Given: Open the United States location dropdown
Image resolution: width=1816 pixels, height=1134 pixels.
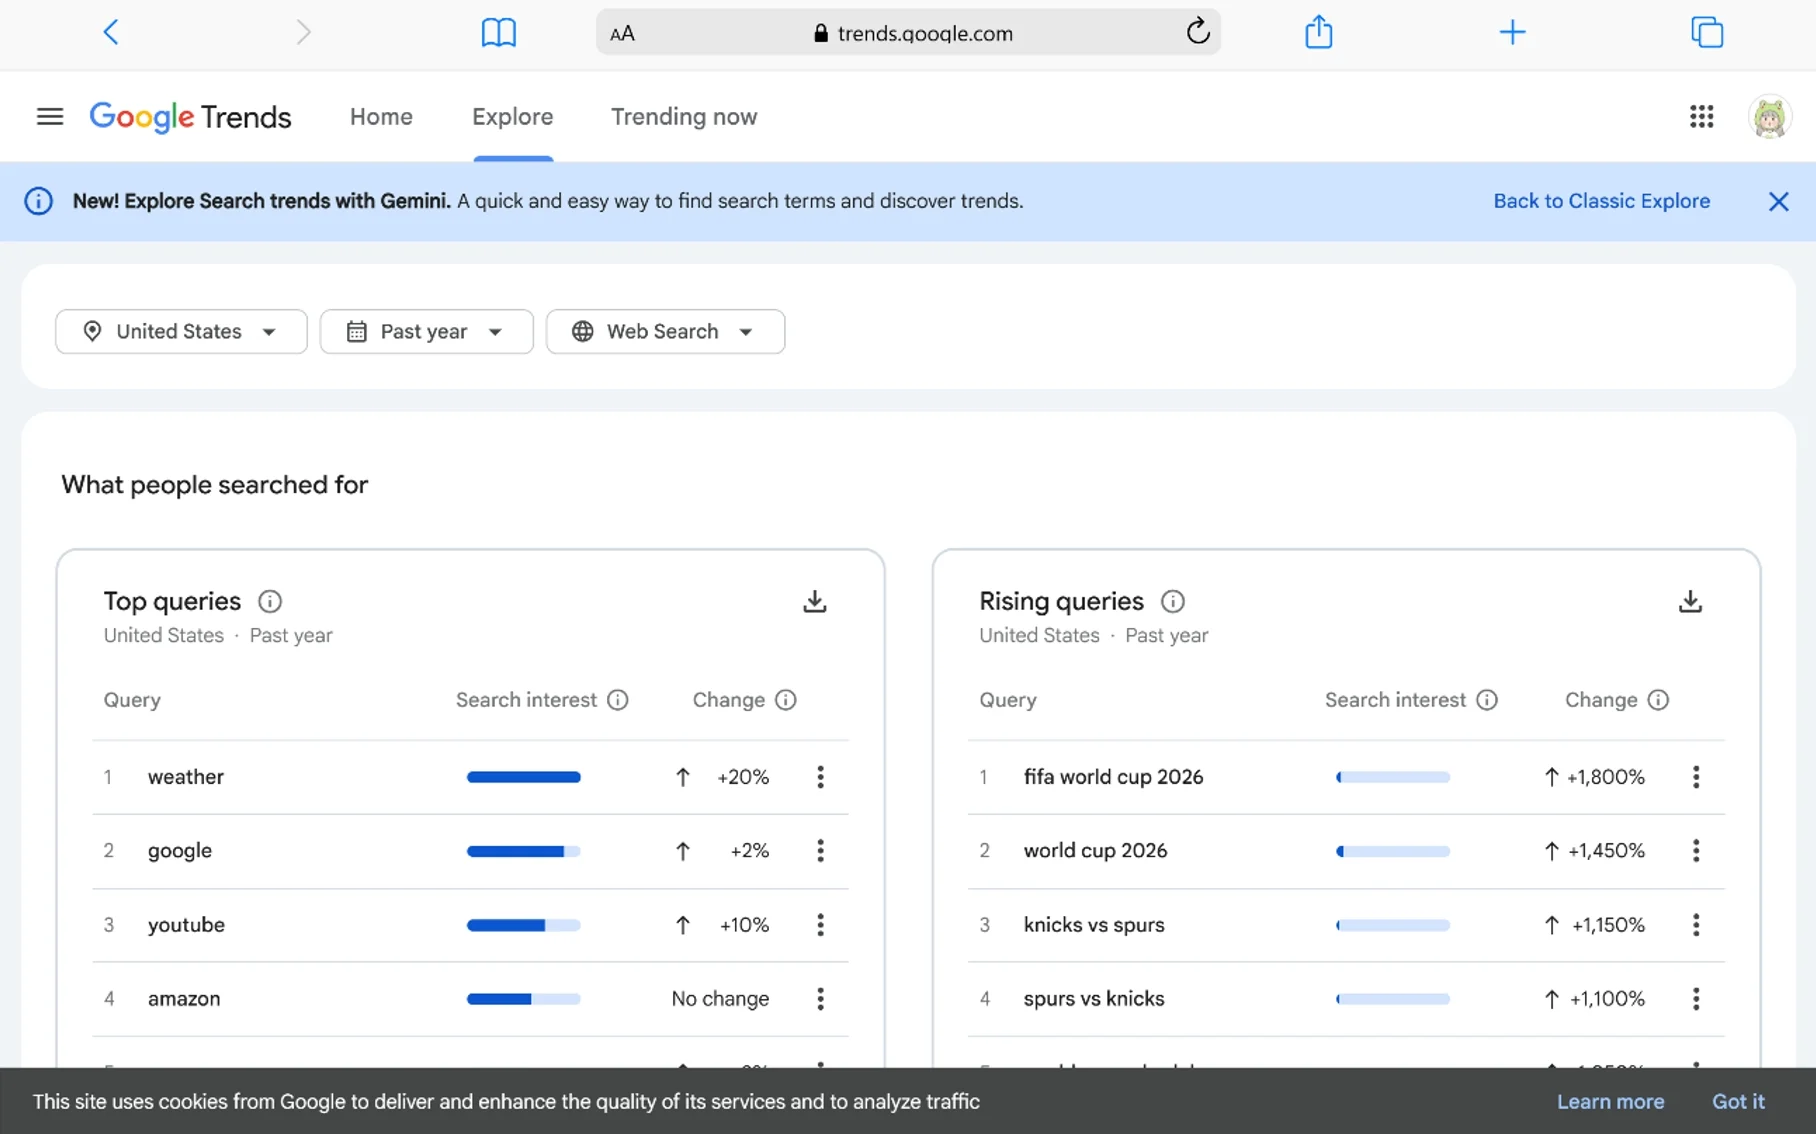Looking at the screenshot, I should [181, 331].
